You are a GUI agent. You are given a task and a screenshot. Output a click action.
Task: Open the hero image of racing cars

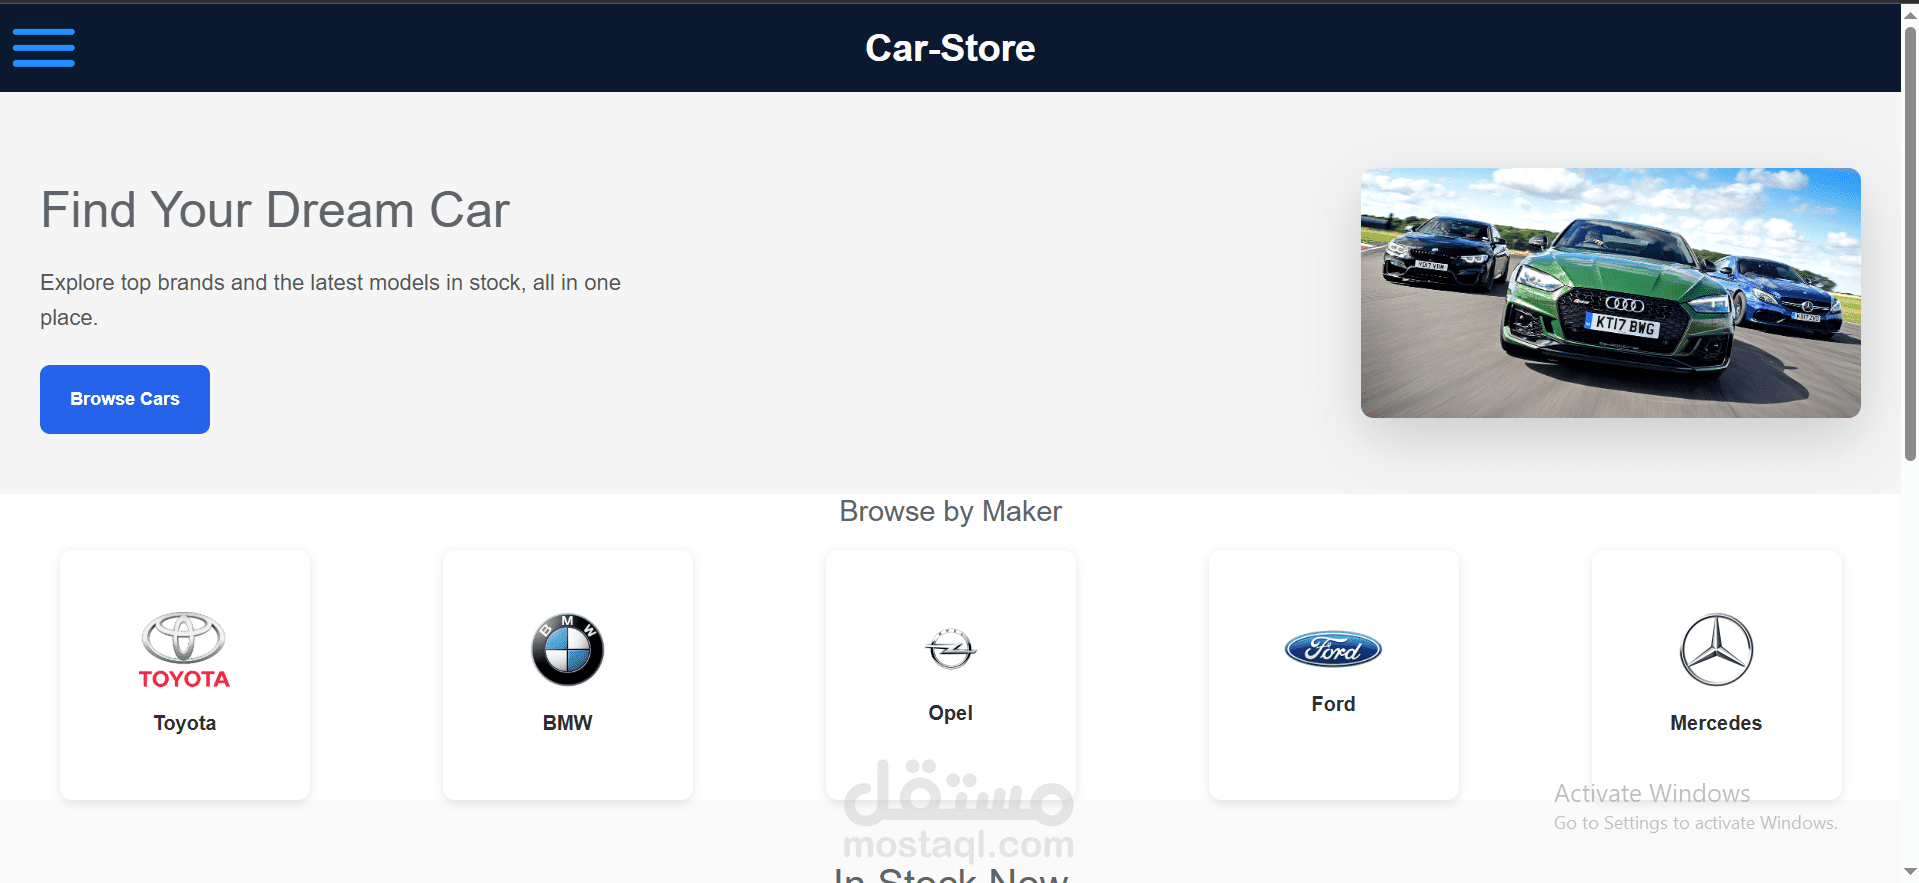coord(1610,293)
